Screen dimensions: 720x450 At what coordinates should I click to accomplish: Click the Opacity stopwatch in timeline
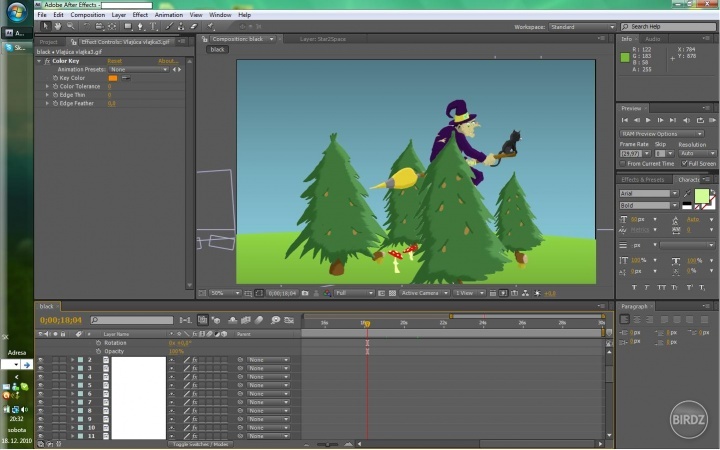pos(98,351)
